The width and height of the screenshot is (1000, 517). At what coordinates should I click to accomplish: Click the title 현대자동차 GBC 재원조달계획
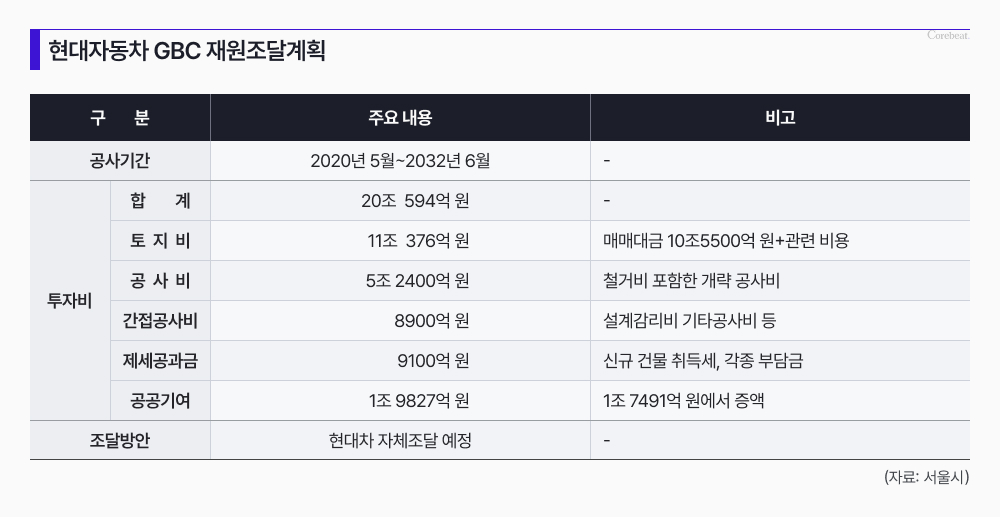click(187, 51)
